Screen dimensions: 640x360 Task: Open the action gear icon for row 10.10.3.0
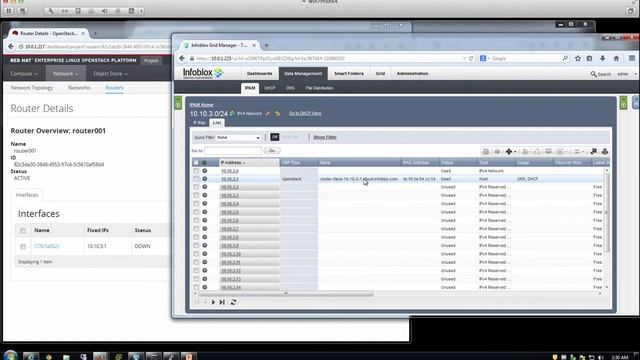[x=205, y=171]
